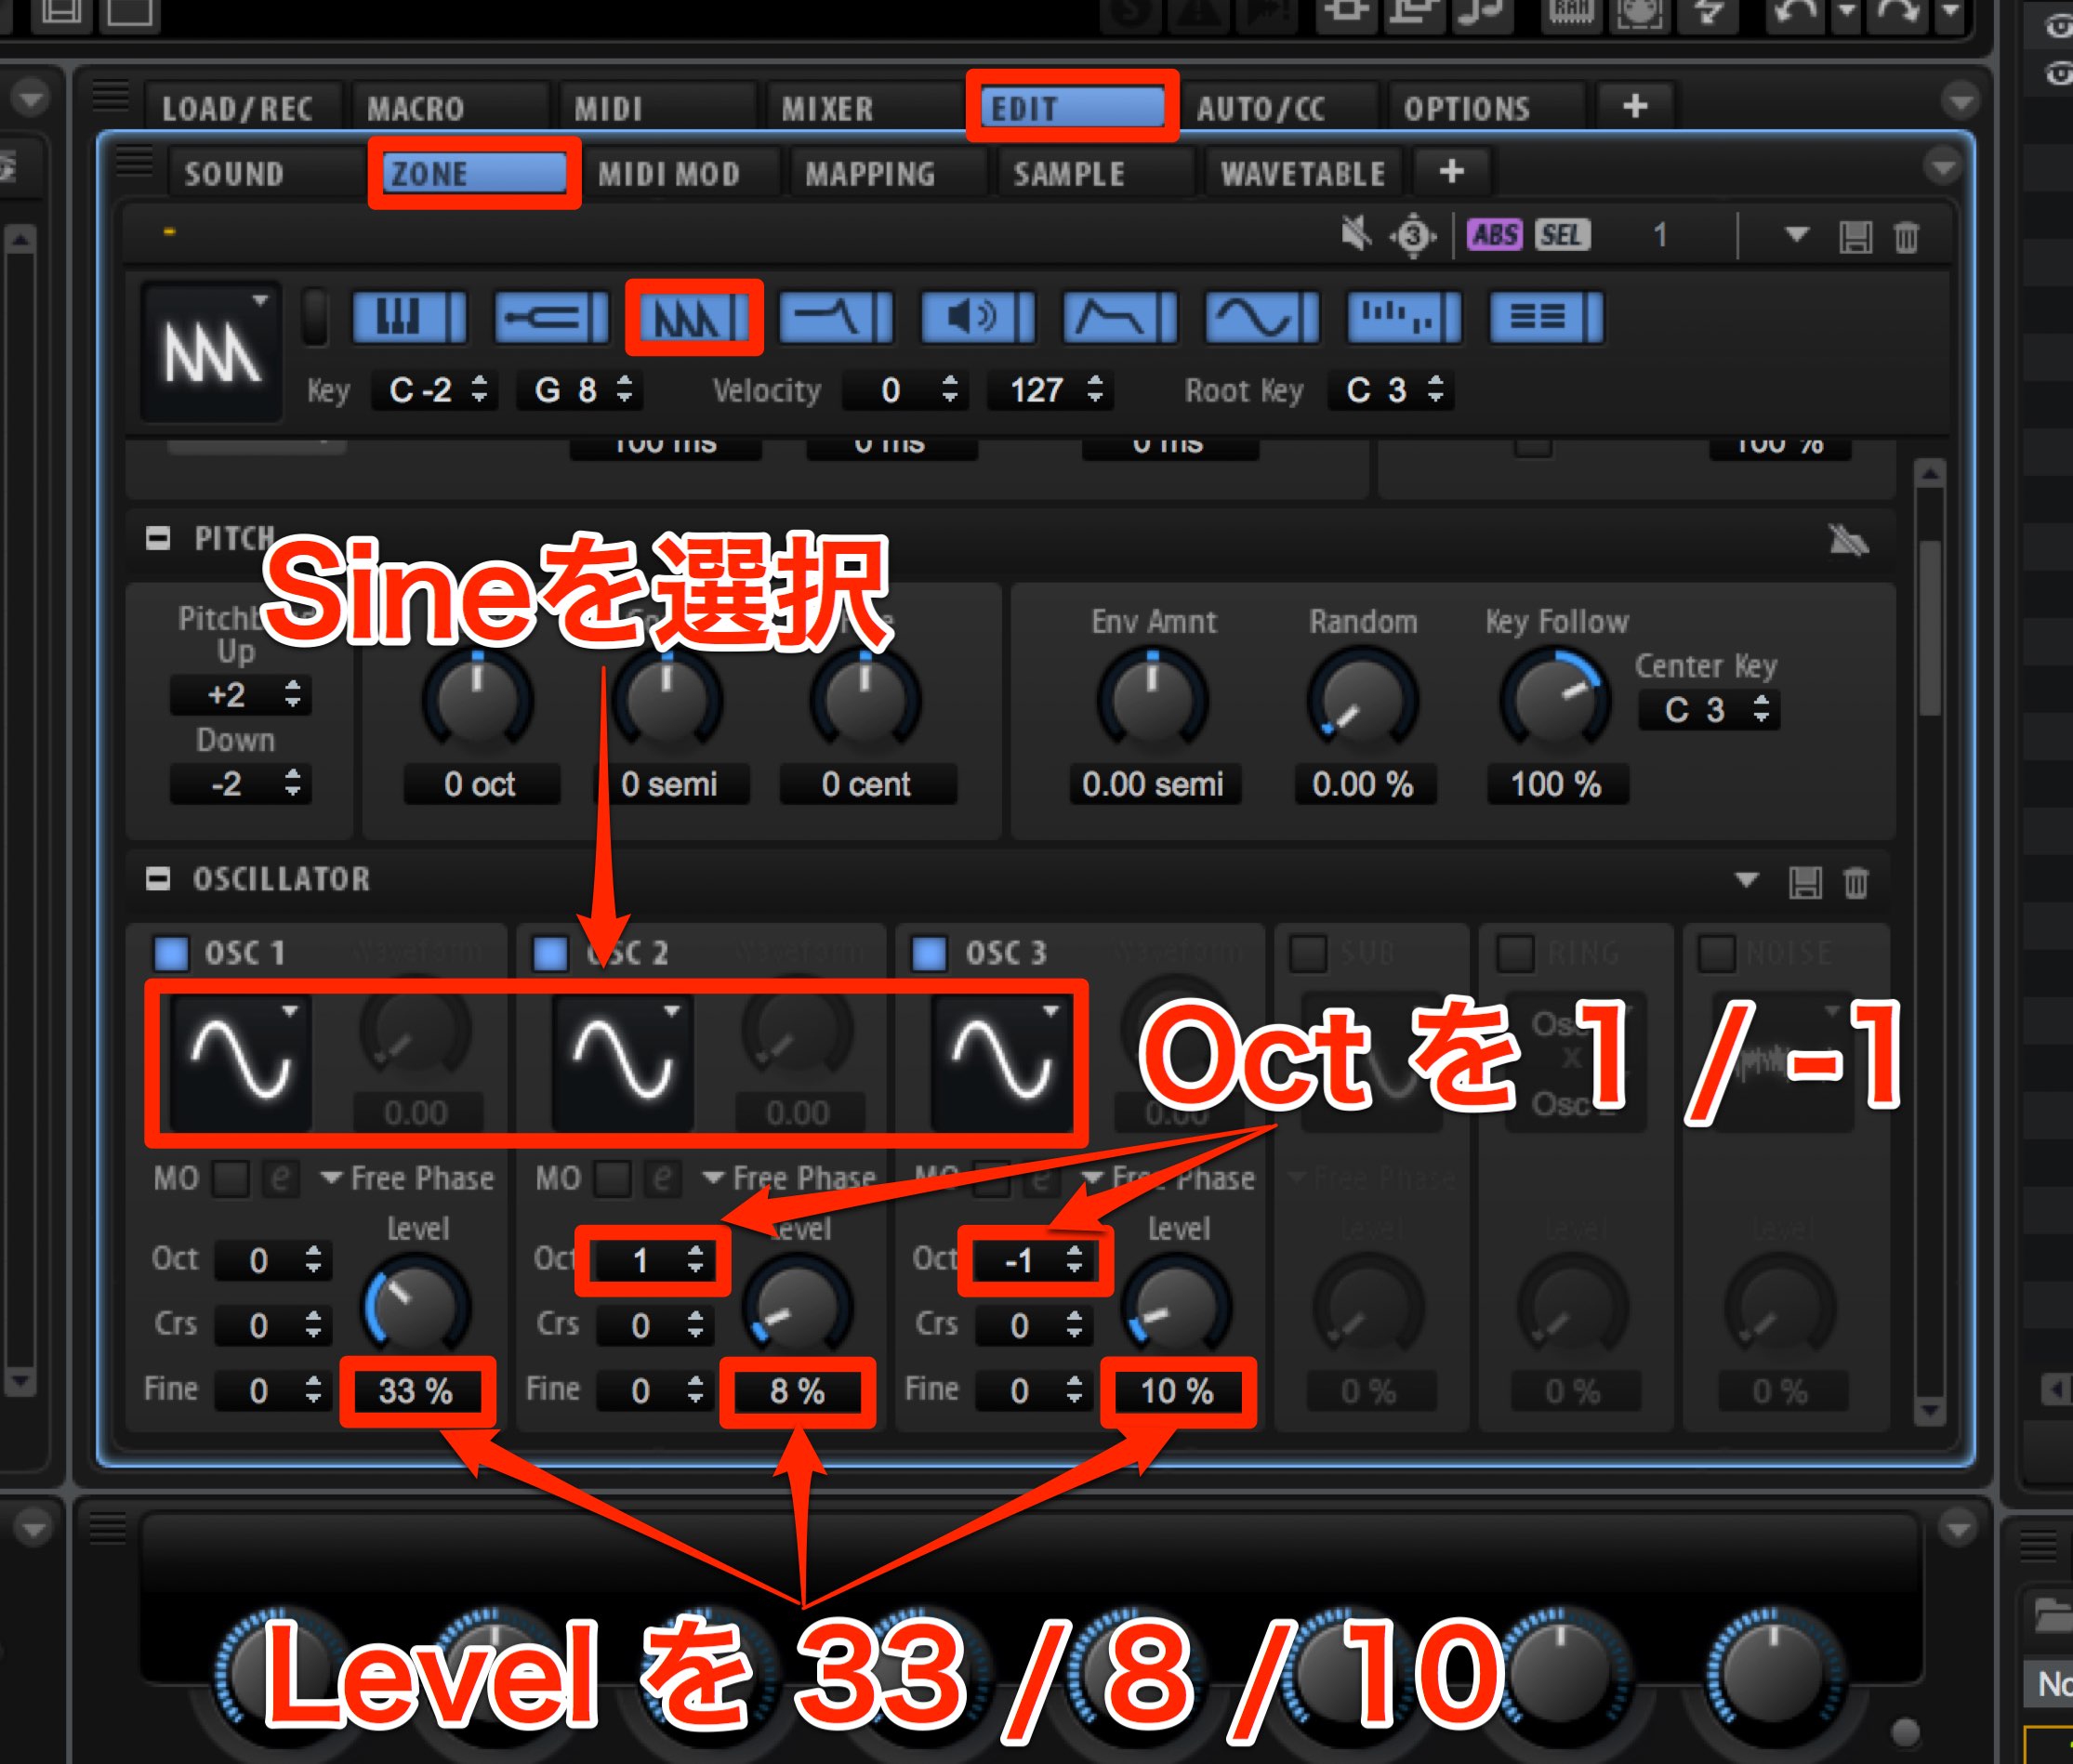The image size is (2073, 1764).
Task: Click the large synth zone type icon
Action: point(212,352)
